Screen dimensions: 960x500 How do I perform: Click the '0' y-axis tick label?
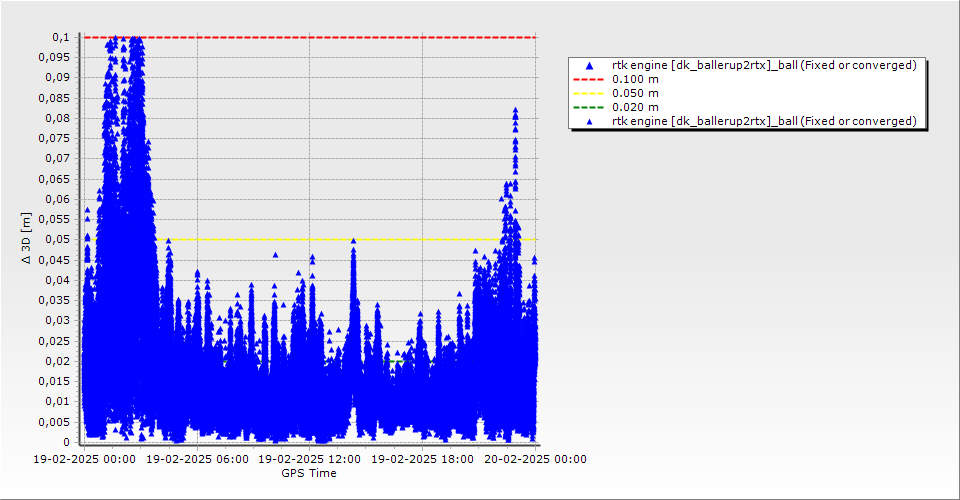[x=67, y=442]
